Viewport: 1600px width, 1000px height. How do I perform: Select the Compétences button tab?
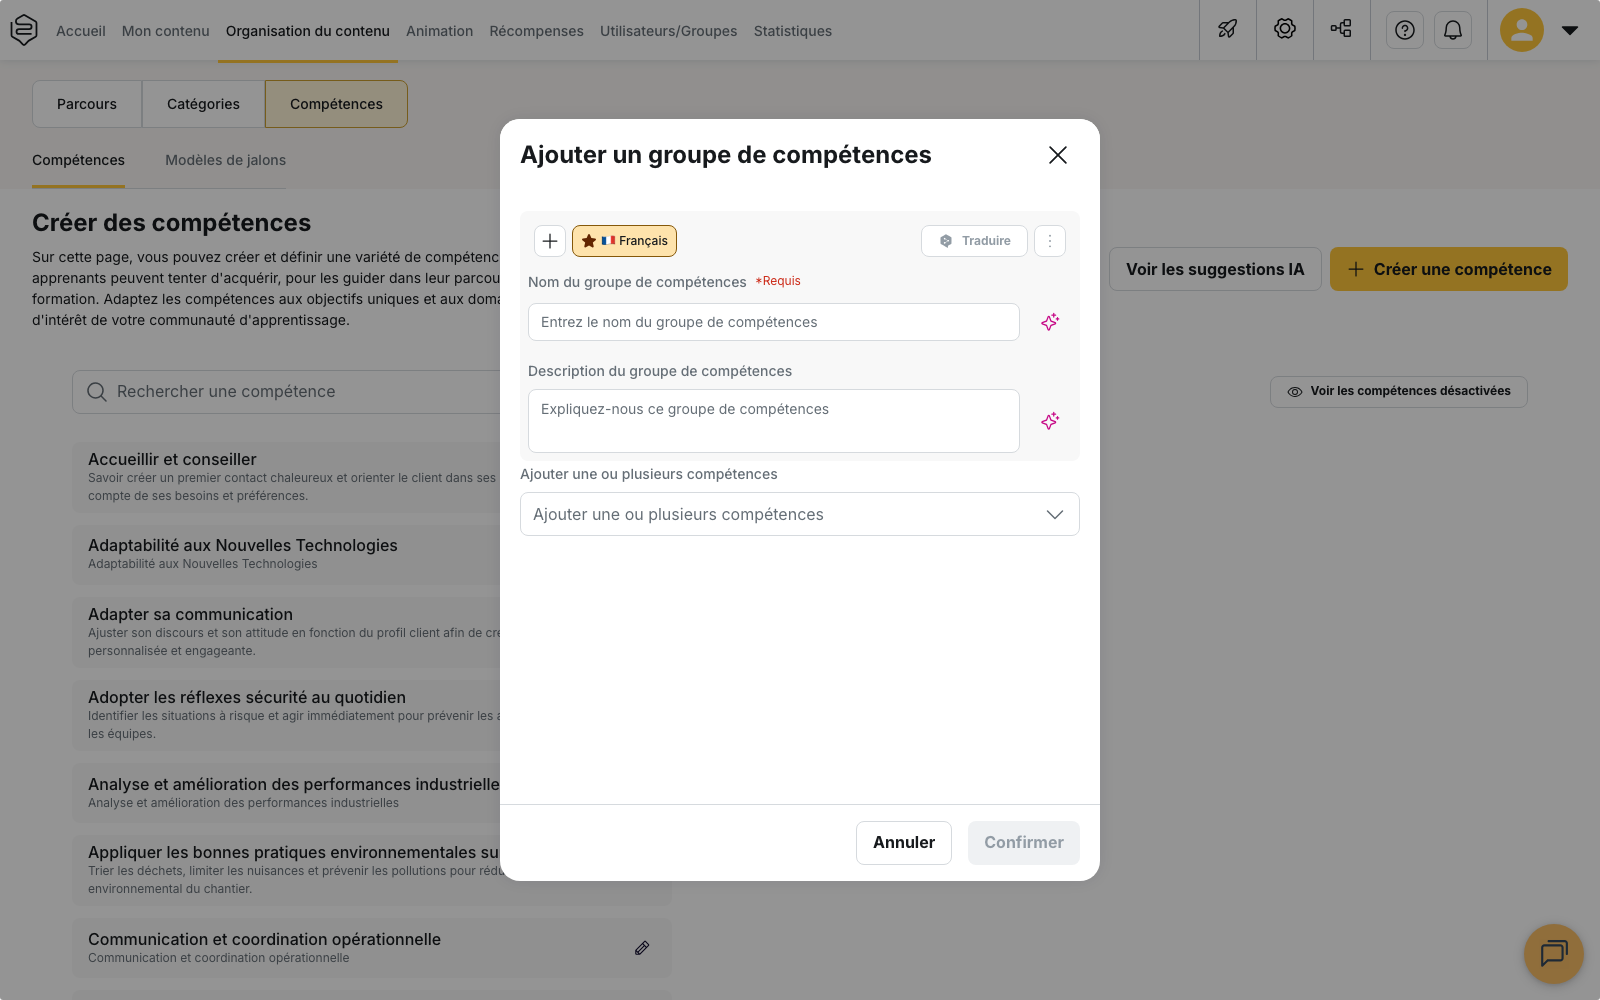(x=337, y=104)
